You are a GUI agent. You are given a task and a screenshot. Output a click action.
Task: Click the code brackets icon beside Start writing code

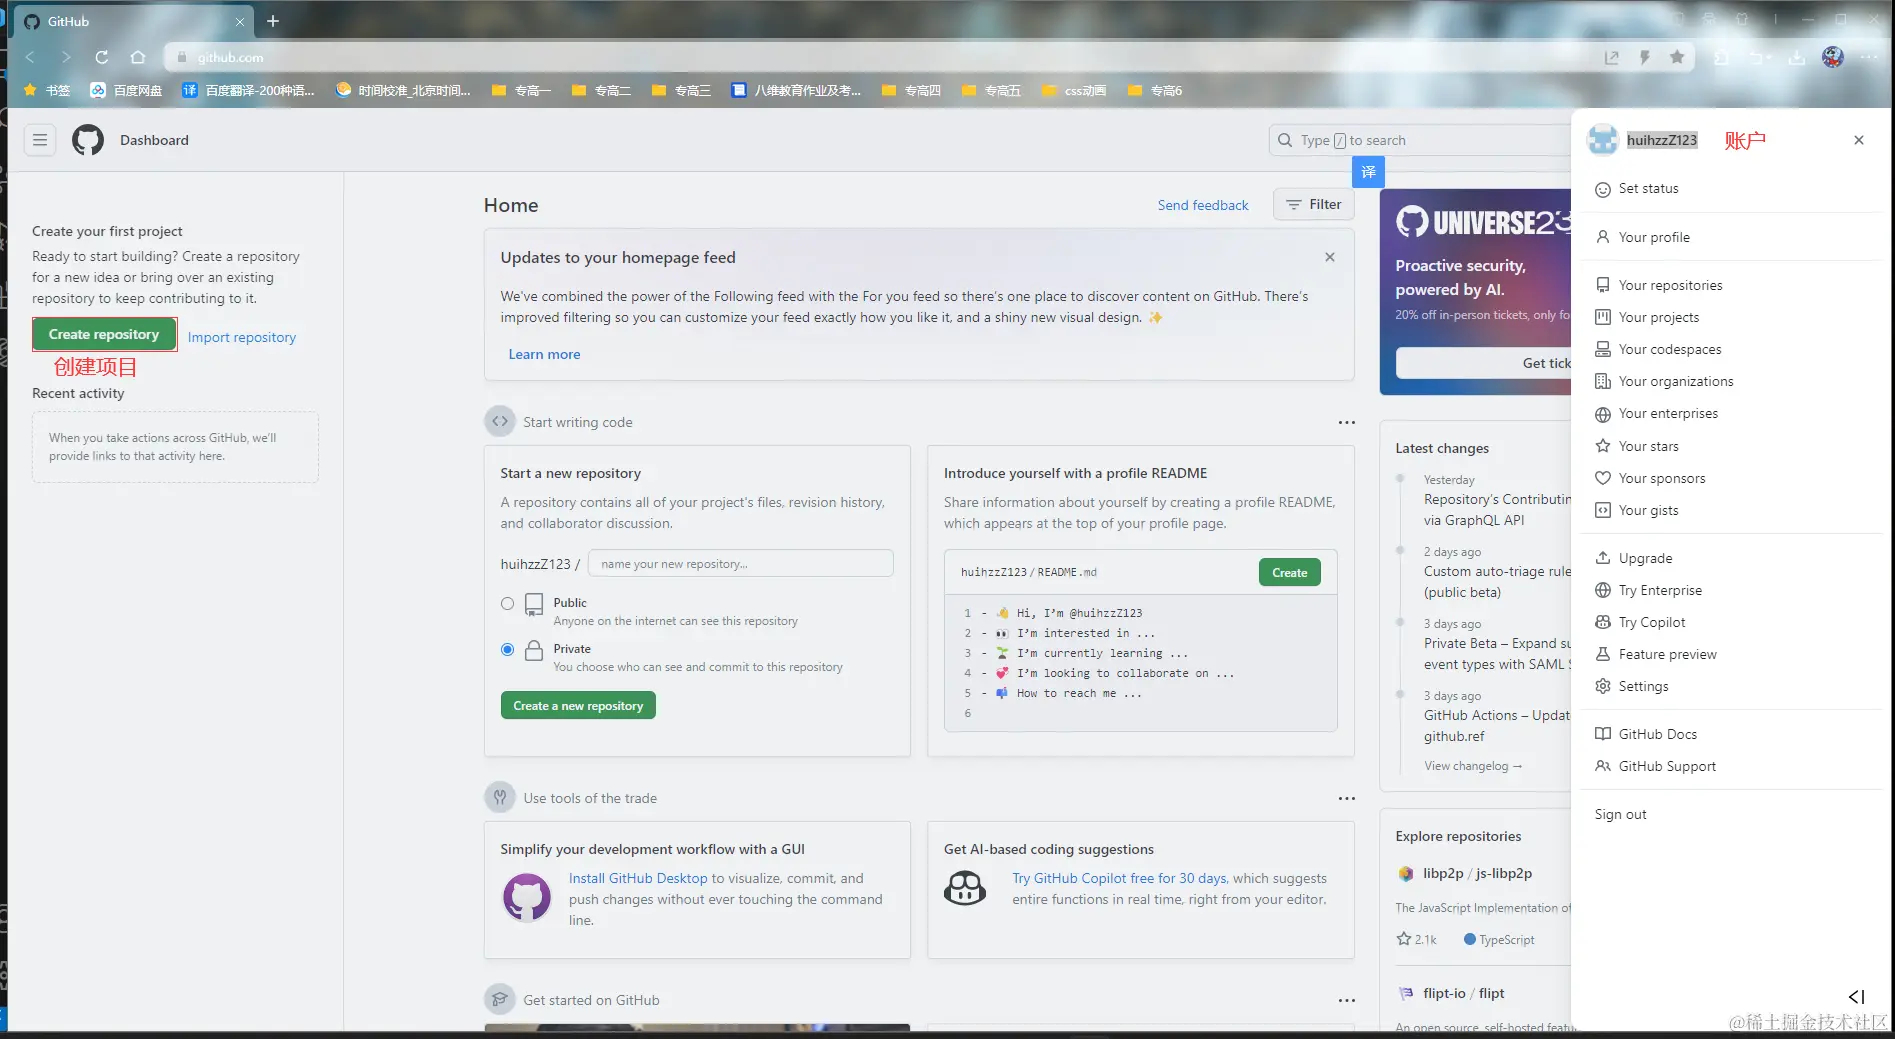point(500,421)
